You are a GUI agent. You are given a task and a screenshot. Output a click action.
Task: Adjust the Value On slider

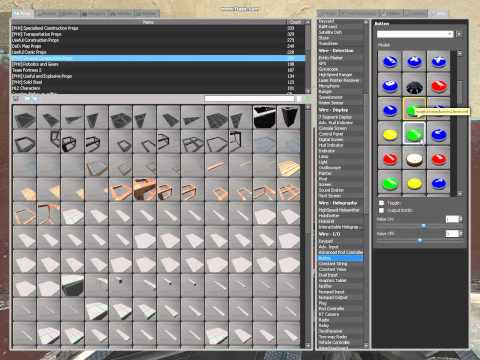point(423,226)
